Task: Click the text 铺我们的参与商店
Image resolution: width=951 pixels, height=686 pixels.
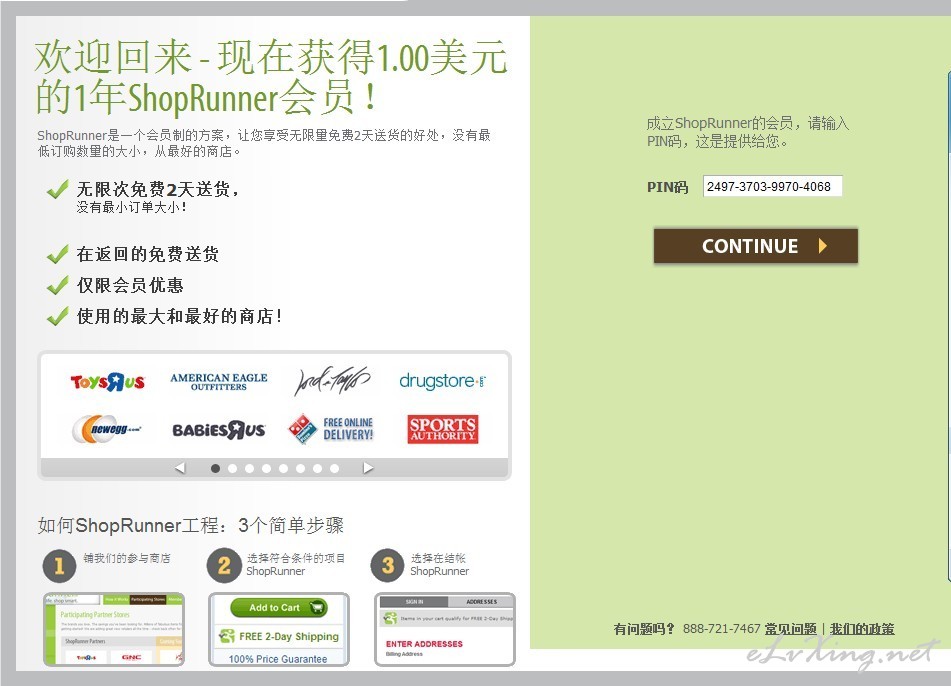Action: pos(127,558)
